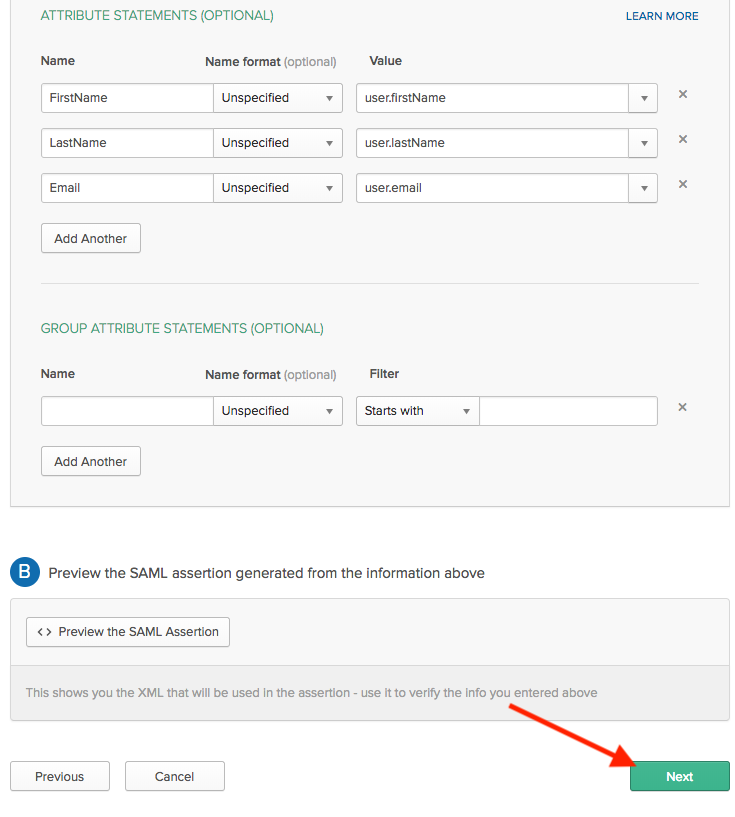Screen dimensions: 735x817
Task: Remove the LastName attribute row
Action: pyautogui.click(x=682, y=139)
